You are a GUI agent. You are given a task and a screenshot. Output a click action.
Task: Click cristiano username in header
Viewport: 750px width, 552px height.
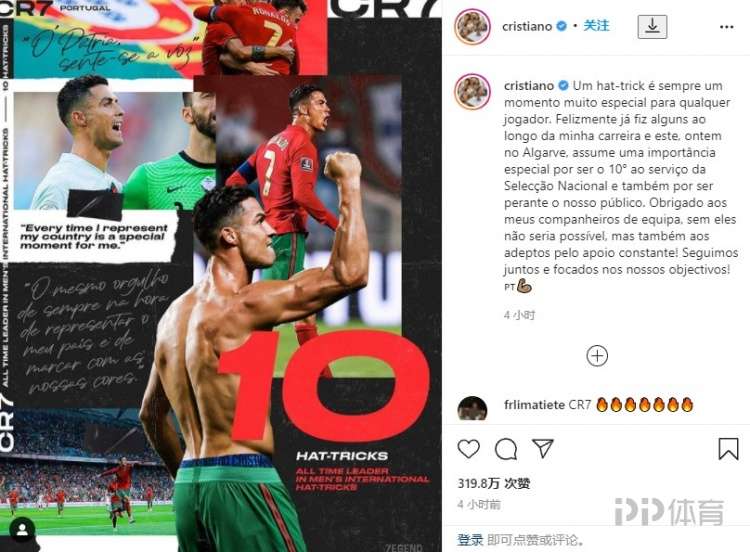[527, 26]
